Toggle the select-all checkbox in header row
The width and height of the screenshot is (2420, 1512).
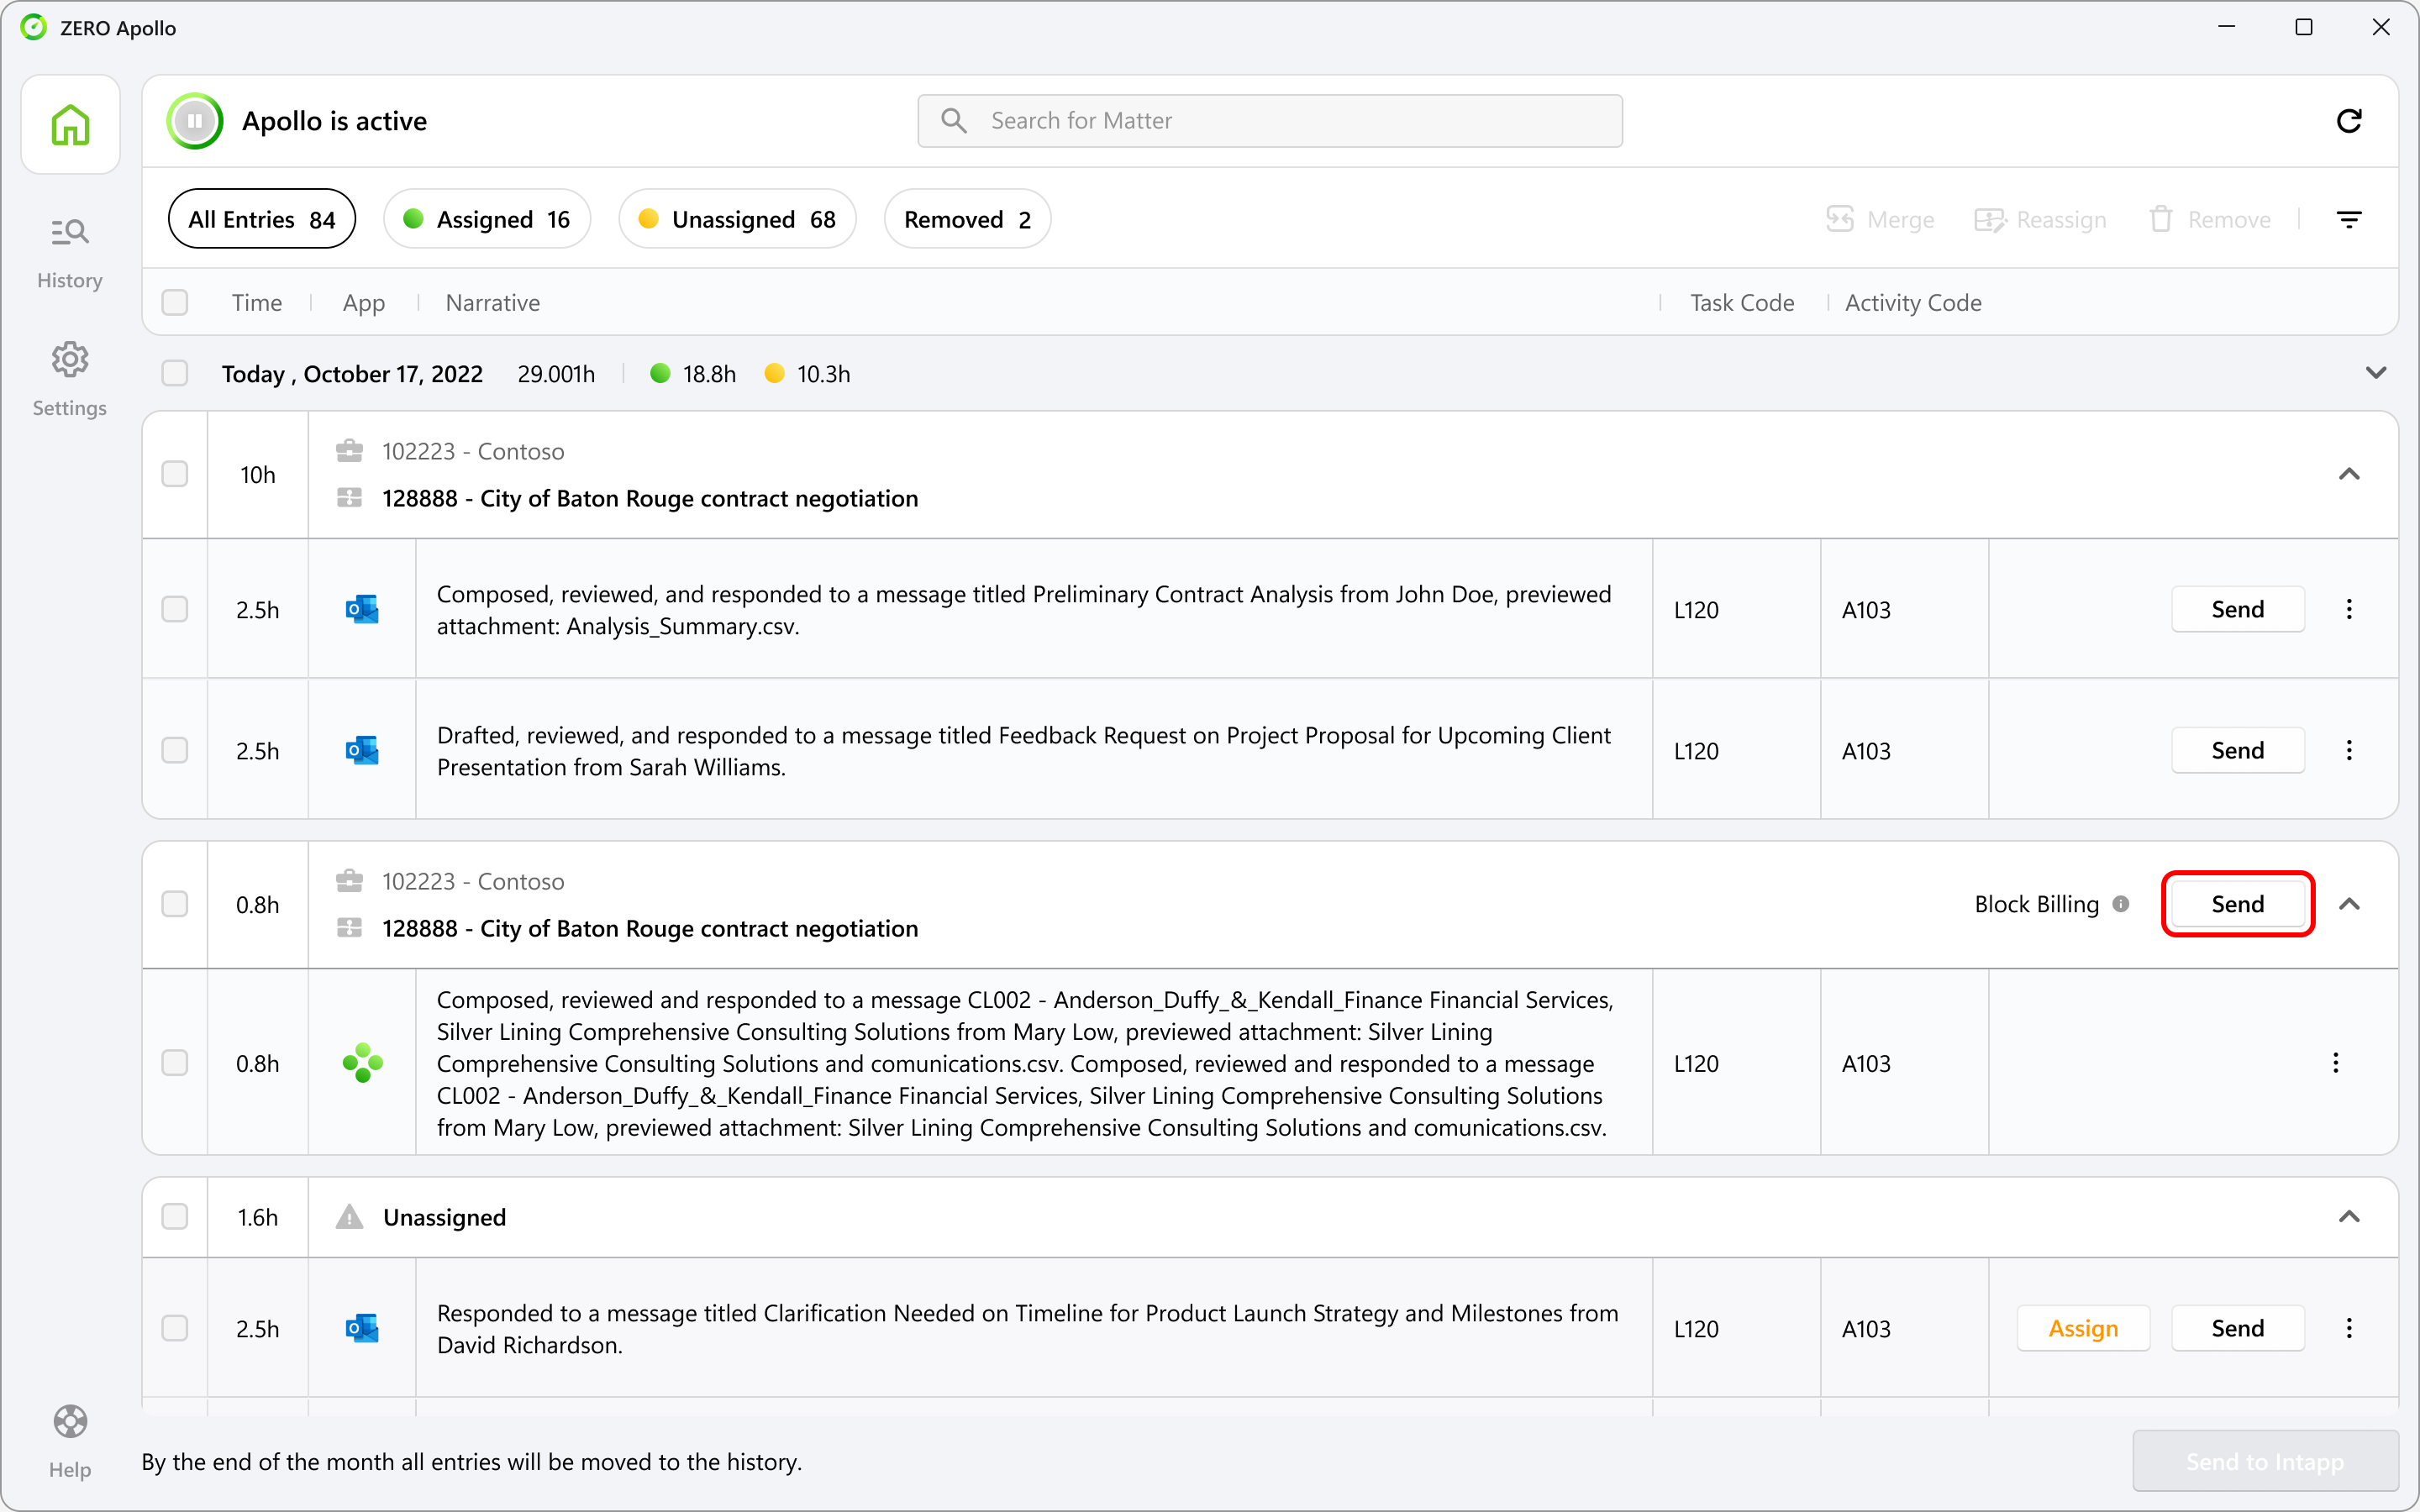(175, 302)
